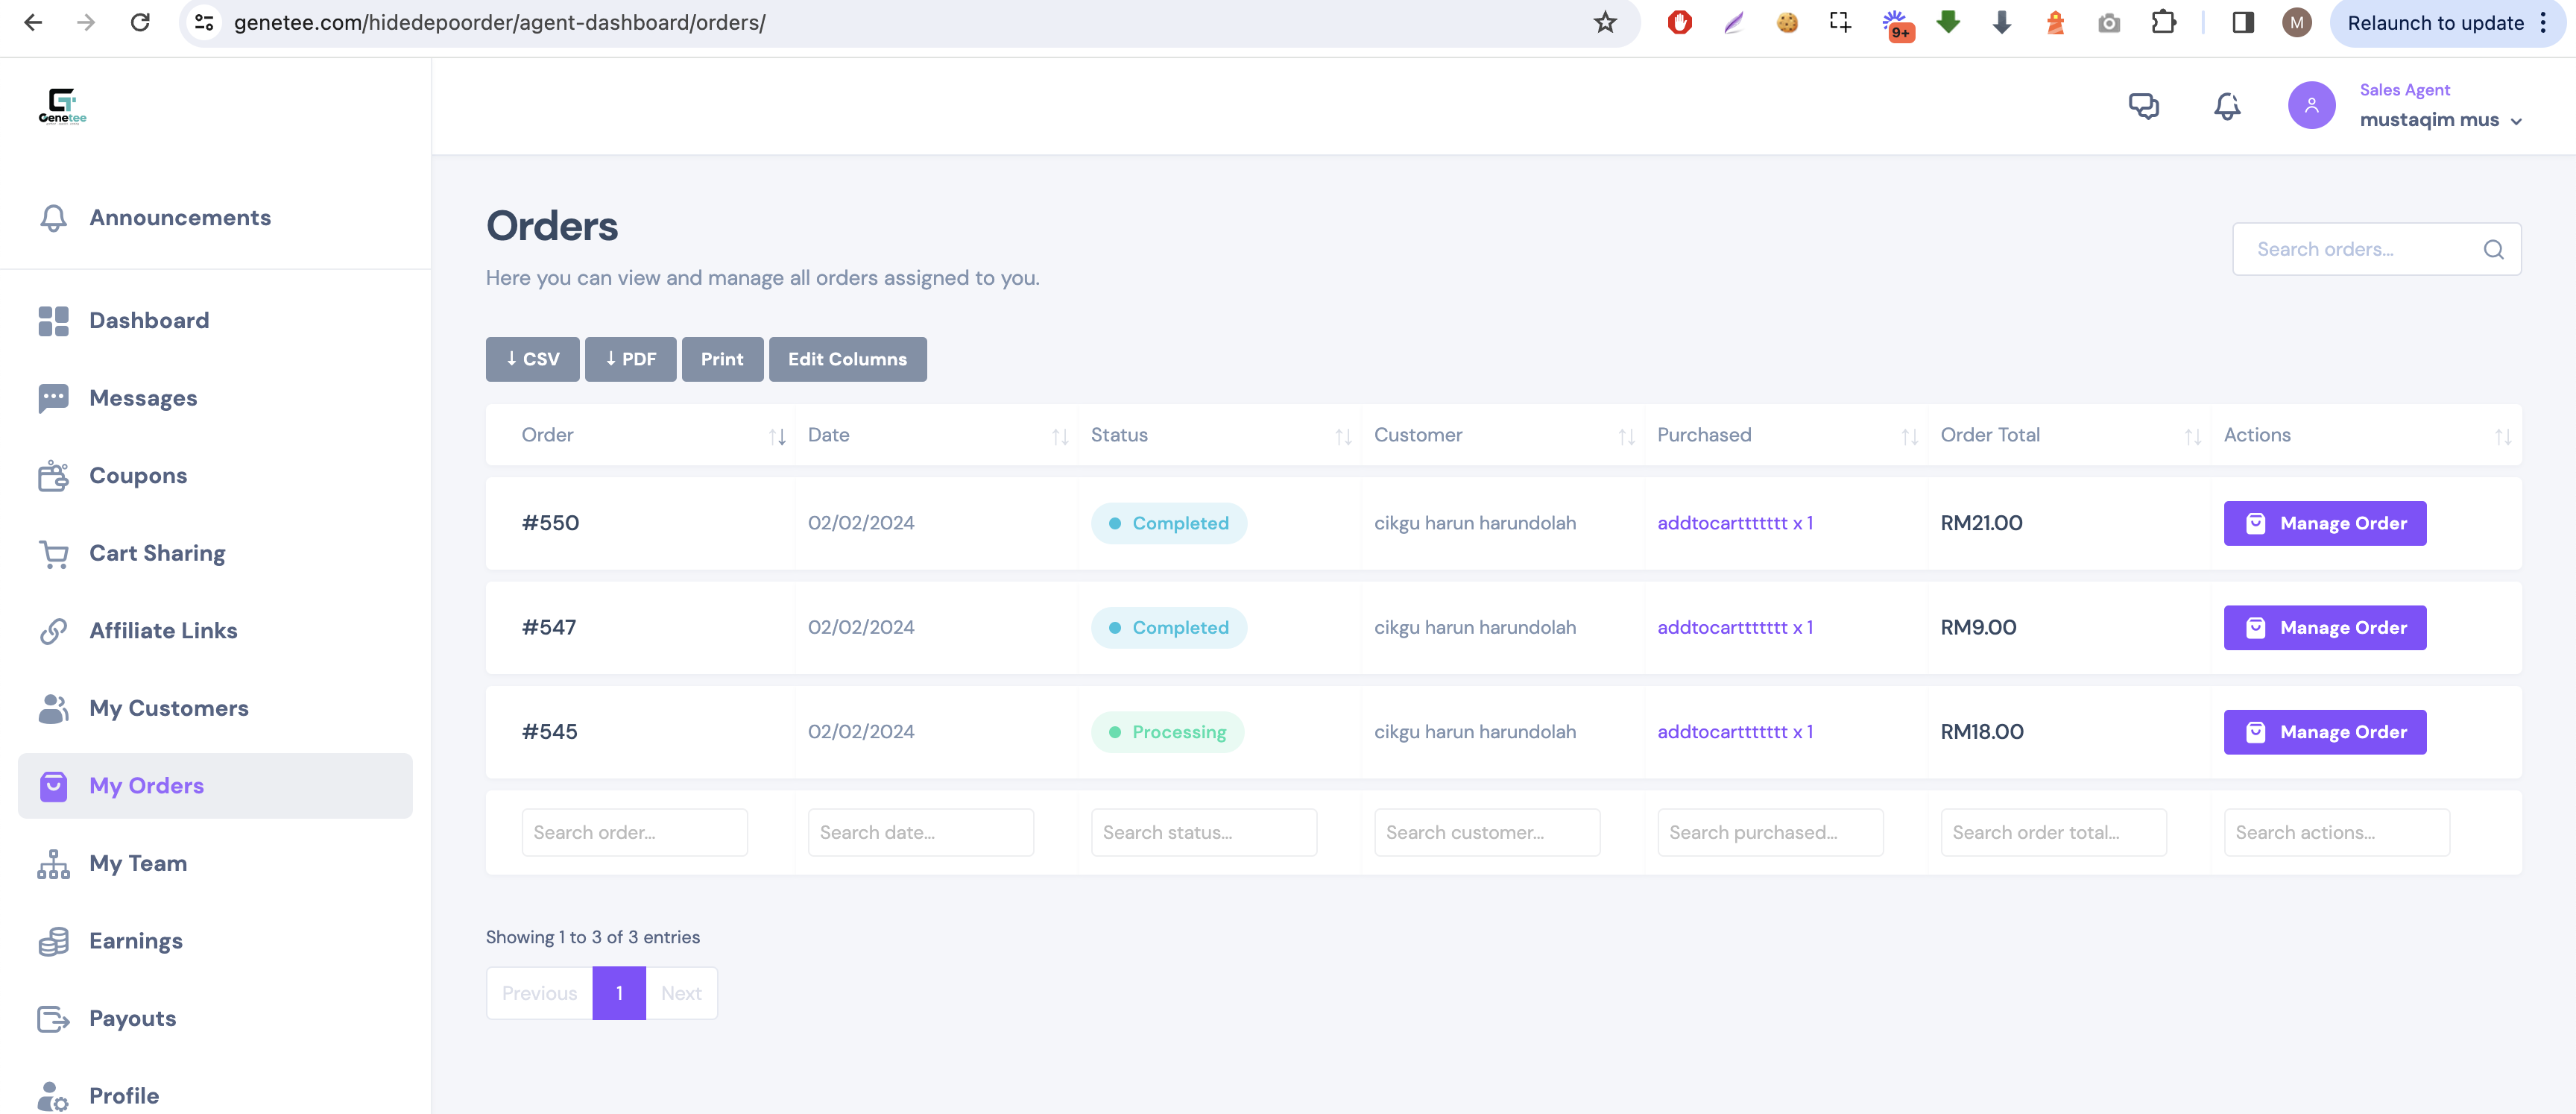Click the camera extension icon in toolbar

click(2109, 23)
